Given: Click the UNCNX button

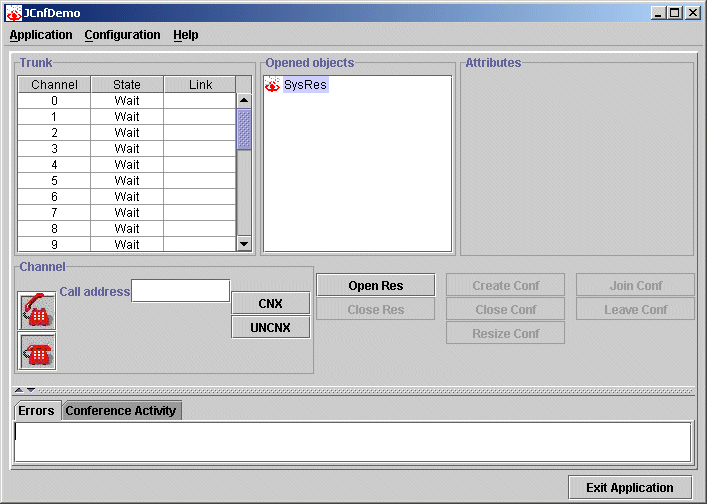Looking at the screenshot, I should pos(270,328).
